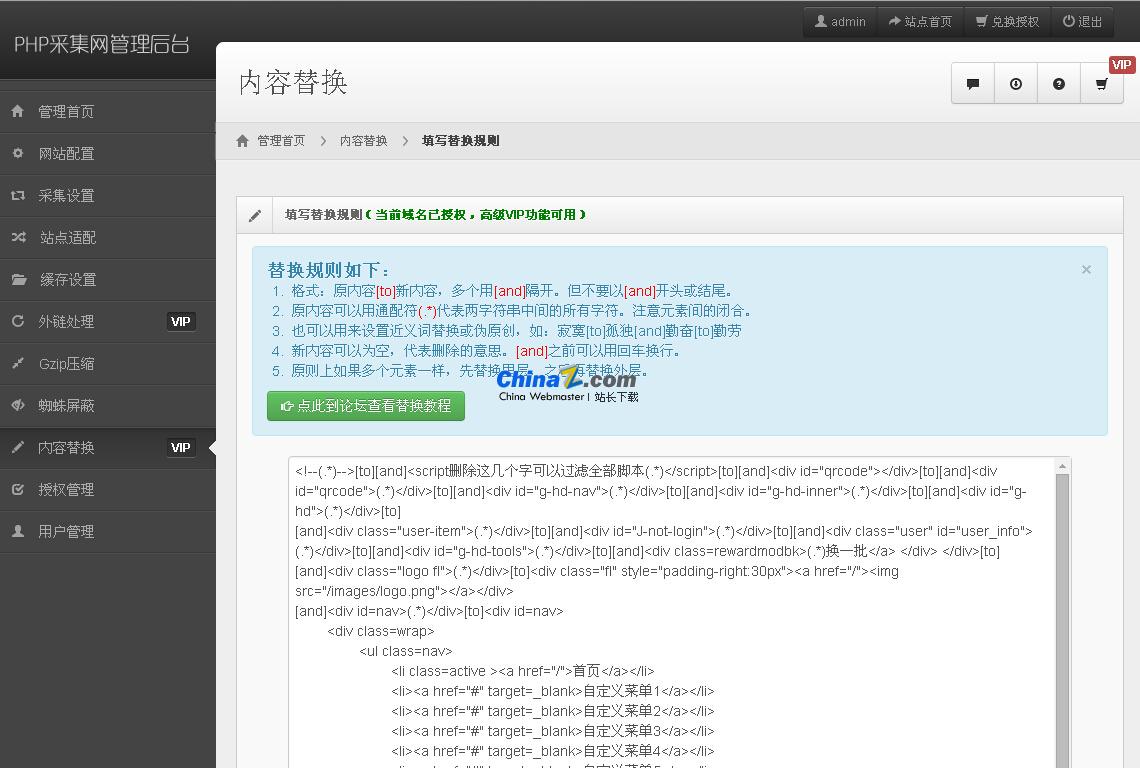Open 授权管理 sidebar item
Image resolution: width=1140 pixels, height=768 pixels.
click(108, 490)
